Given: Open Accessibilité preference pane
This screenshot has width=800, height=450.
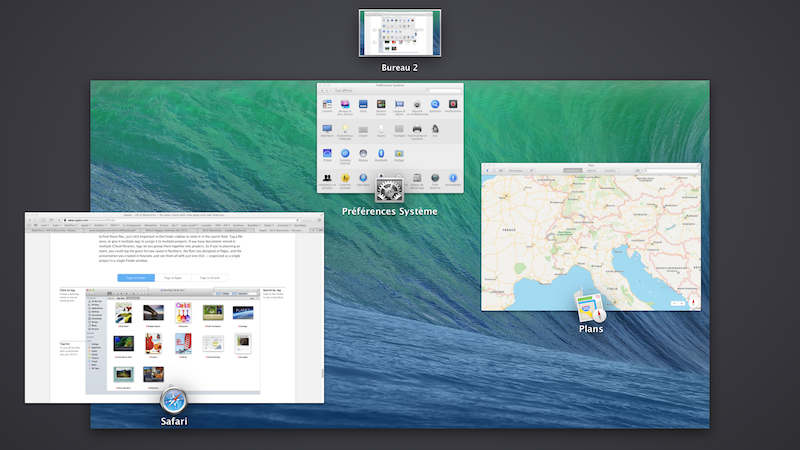Looking at the screenshot, I should tap(453, 180).
